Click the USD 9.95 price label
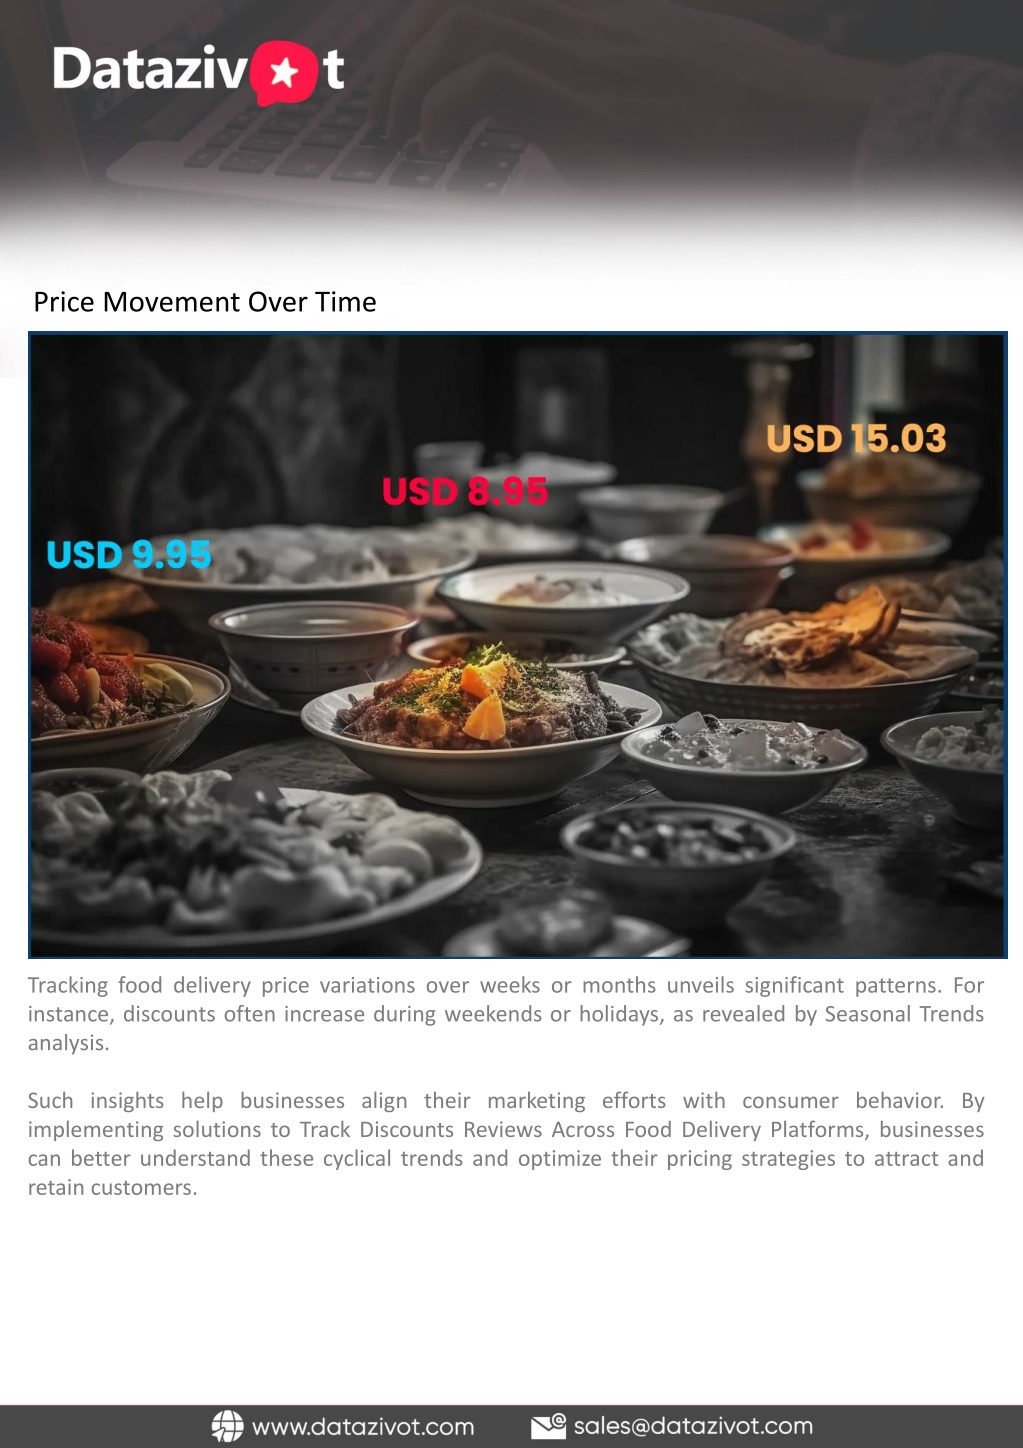This screenshot has height=1448, width=1023. pyautogui.click(x=129, y=554)
